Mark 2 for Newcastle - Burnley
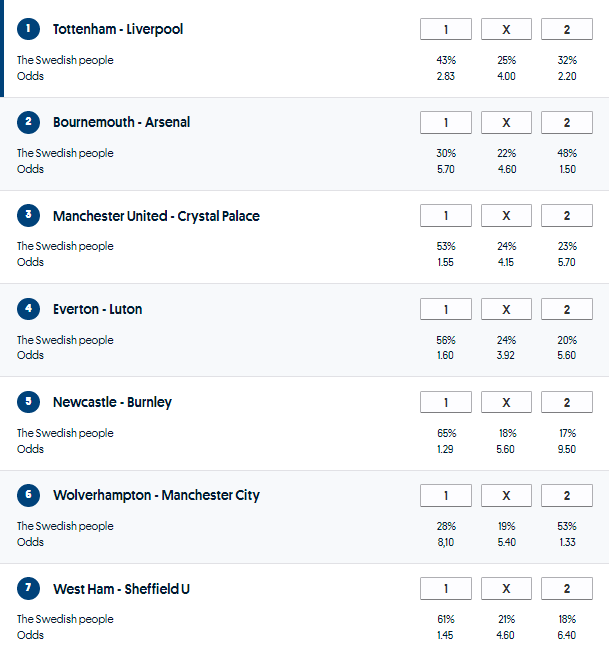This screenshot has height=655, width=609. 567,403
